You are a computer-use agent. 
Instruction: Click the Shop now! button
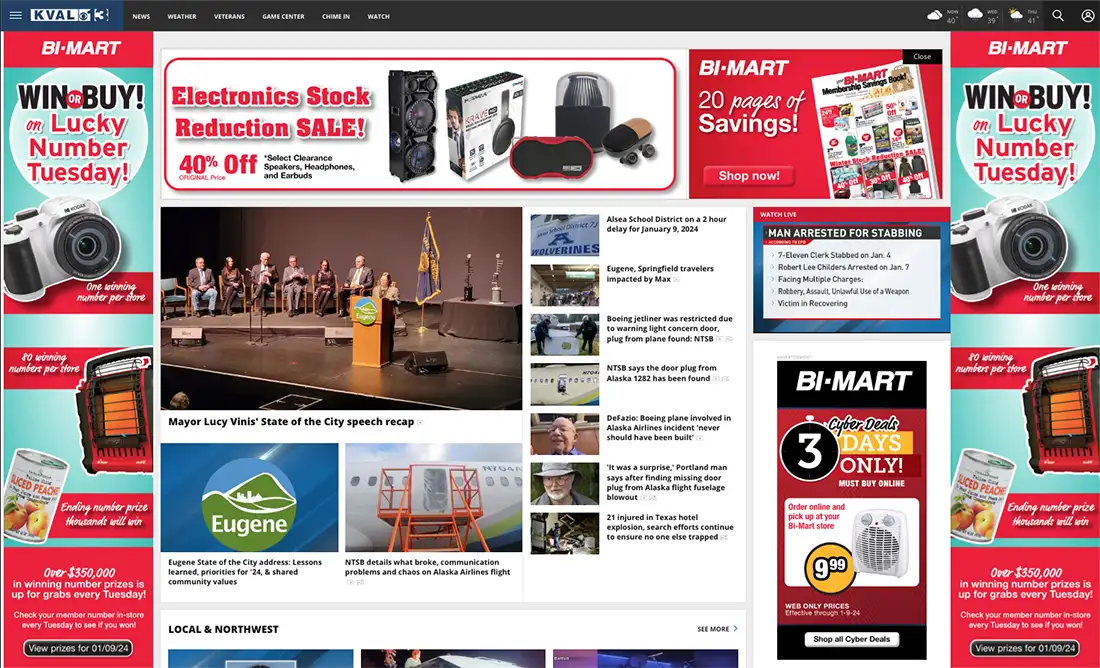click(x=749, y=175)
